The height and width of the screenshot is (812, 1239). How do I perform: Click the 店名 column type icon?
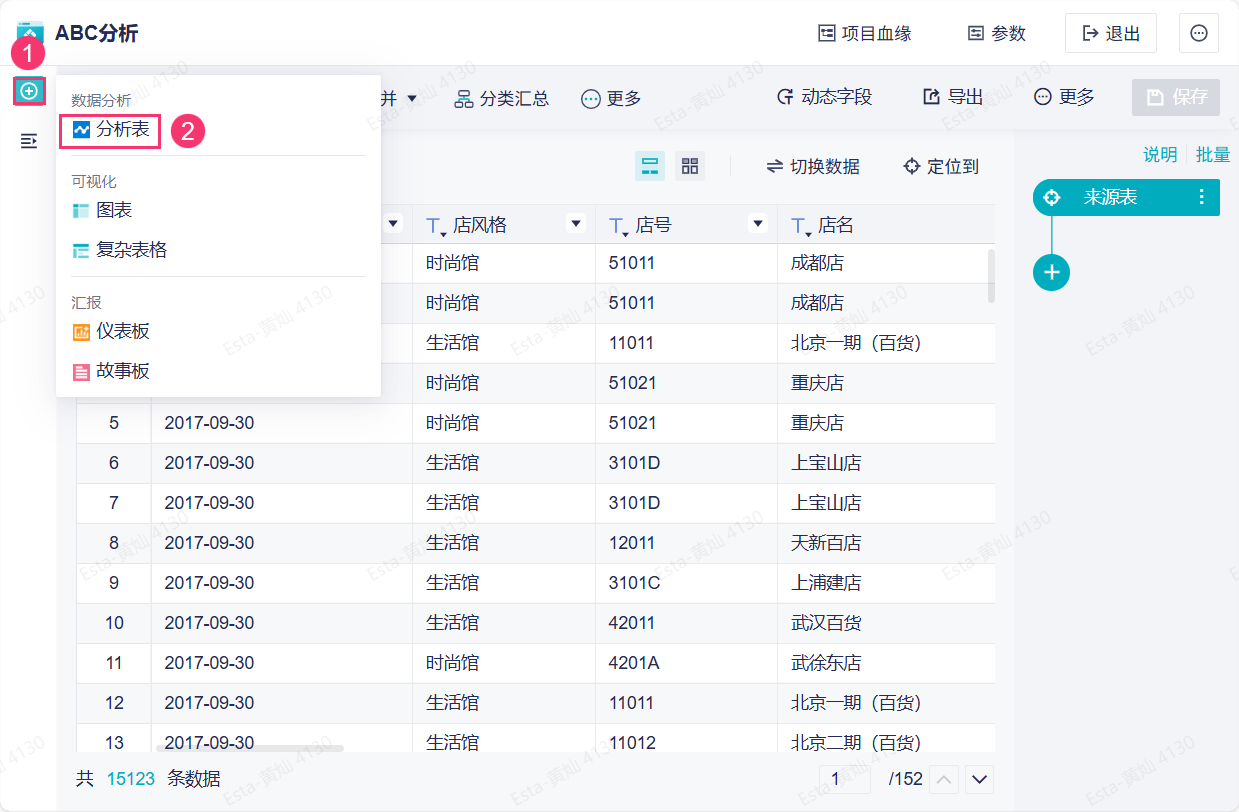[802, 227]
